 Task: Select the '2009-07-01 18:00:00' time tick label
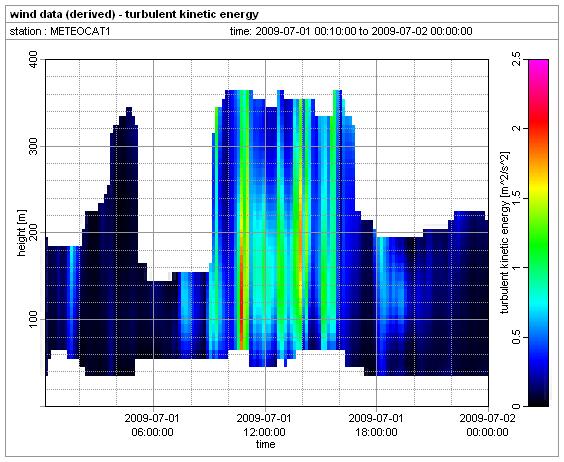pyautogui.click(x=376, y=425)
